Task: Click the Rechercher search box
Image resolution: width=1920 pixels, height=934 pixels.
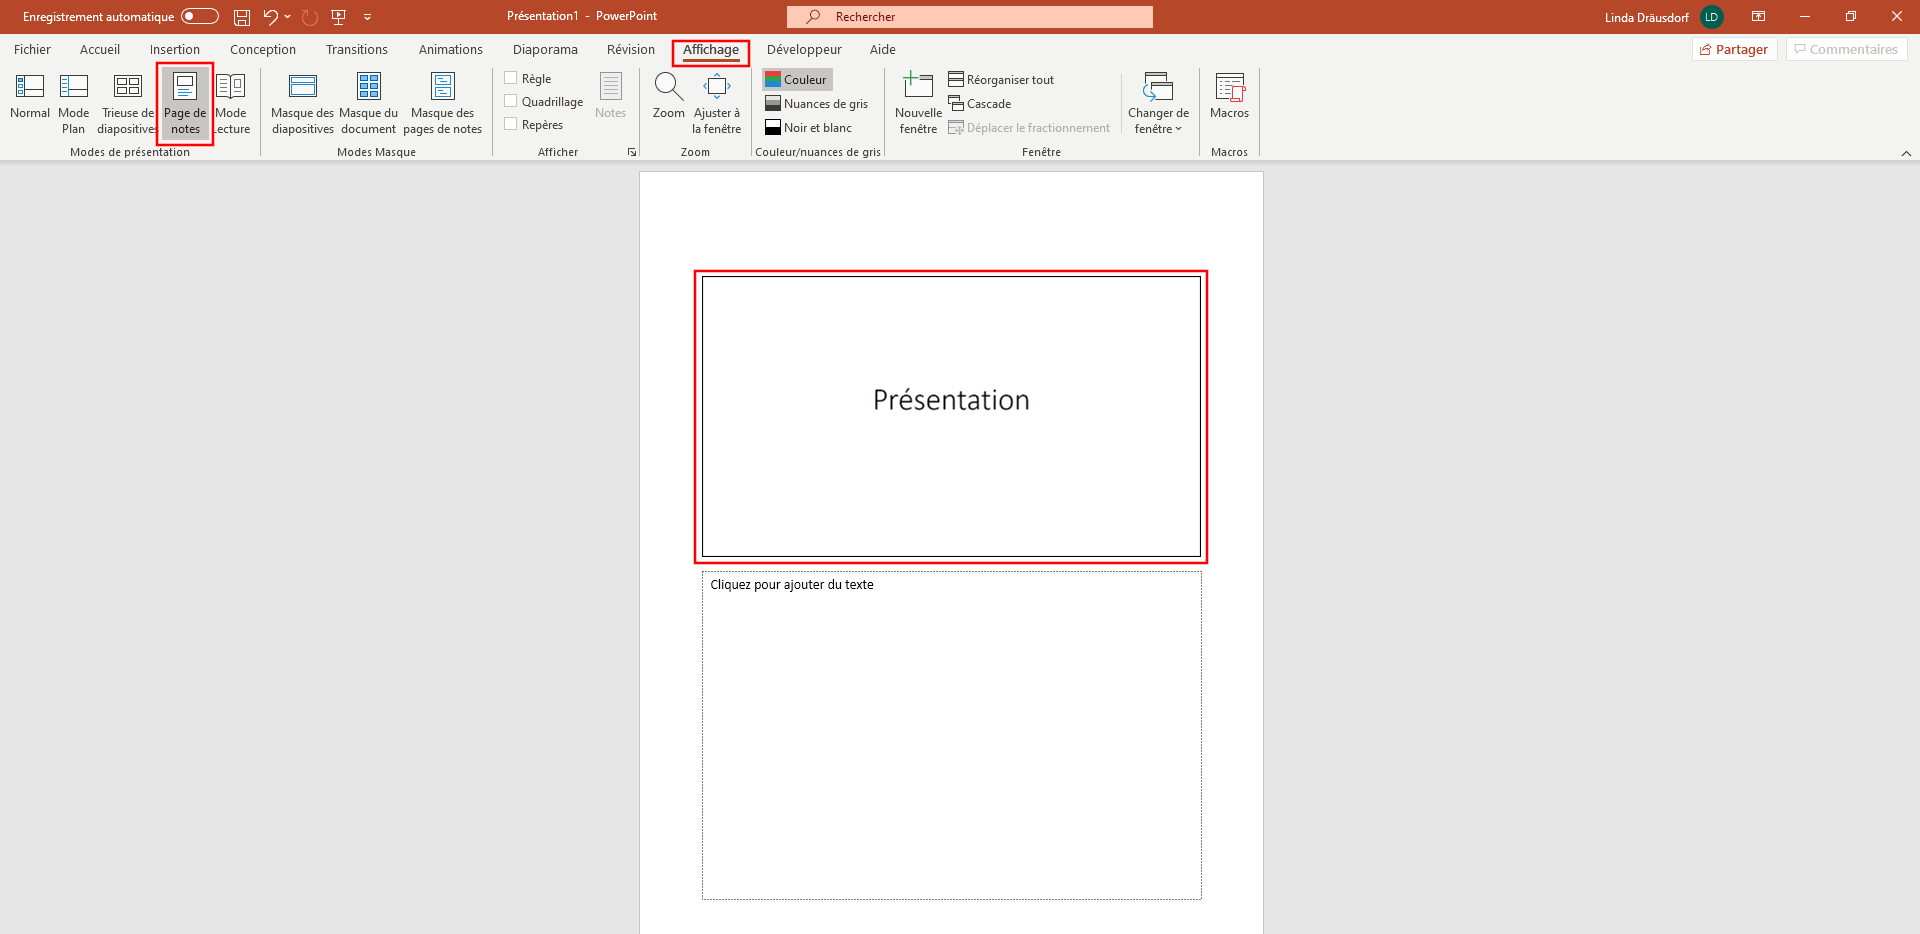Action: pos(969,17)
